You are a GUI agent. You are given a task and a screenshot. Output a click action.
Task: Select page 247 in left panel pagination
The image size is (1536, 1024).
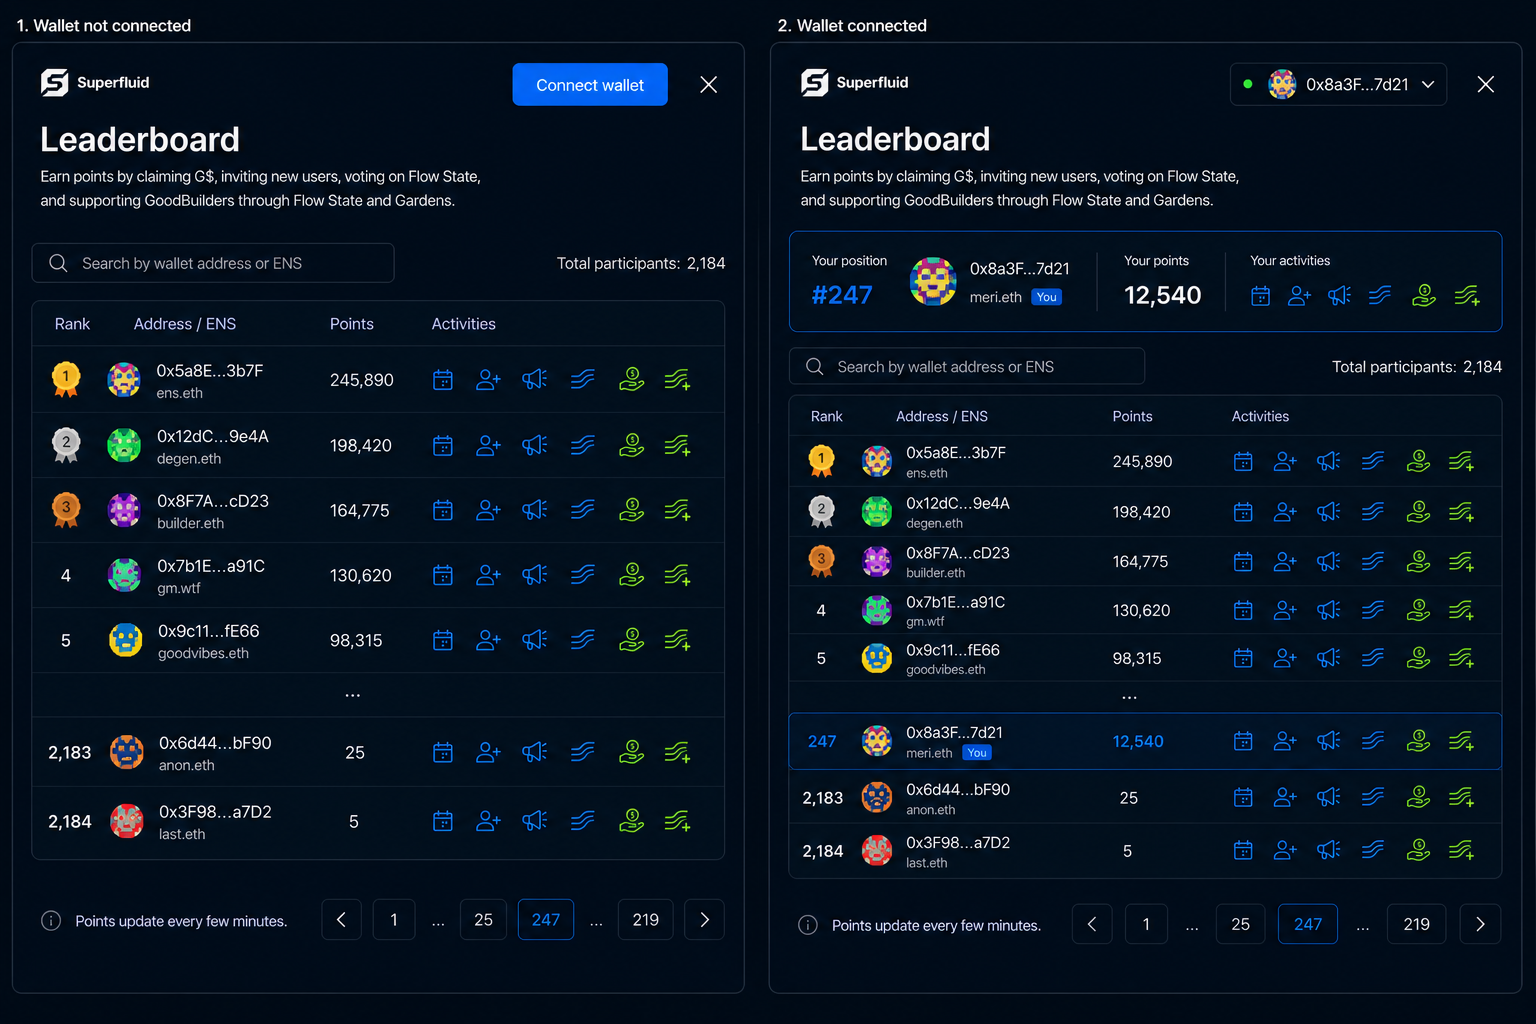click(x=546, y=920)
